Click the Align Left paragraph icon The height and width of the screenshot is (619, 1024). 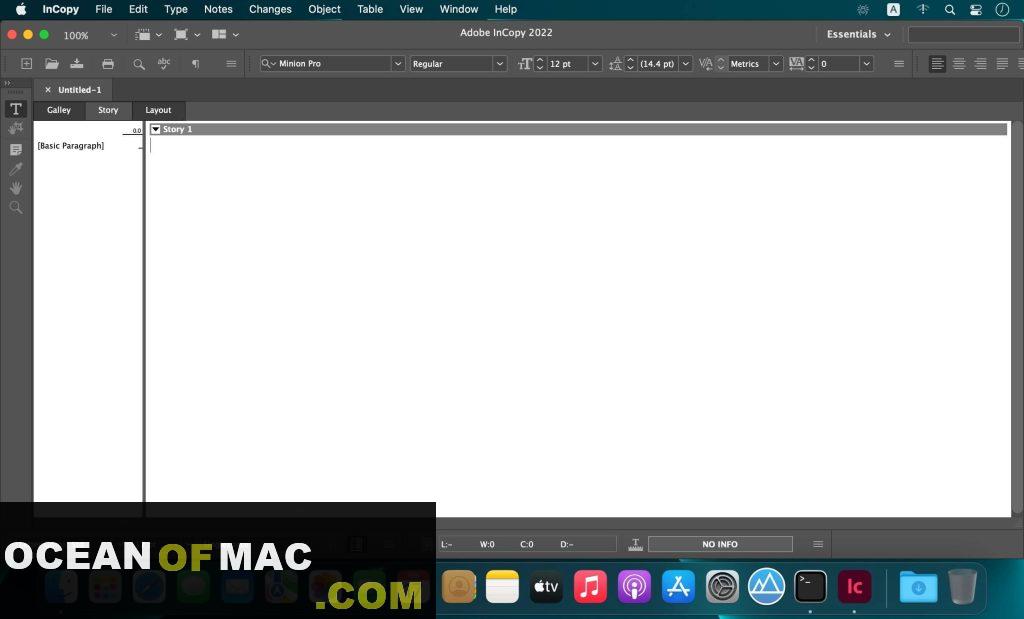937,63
